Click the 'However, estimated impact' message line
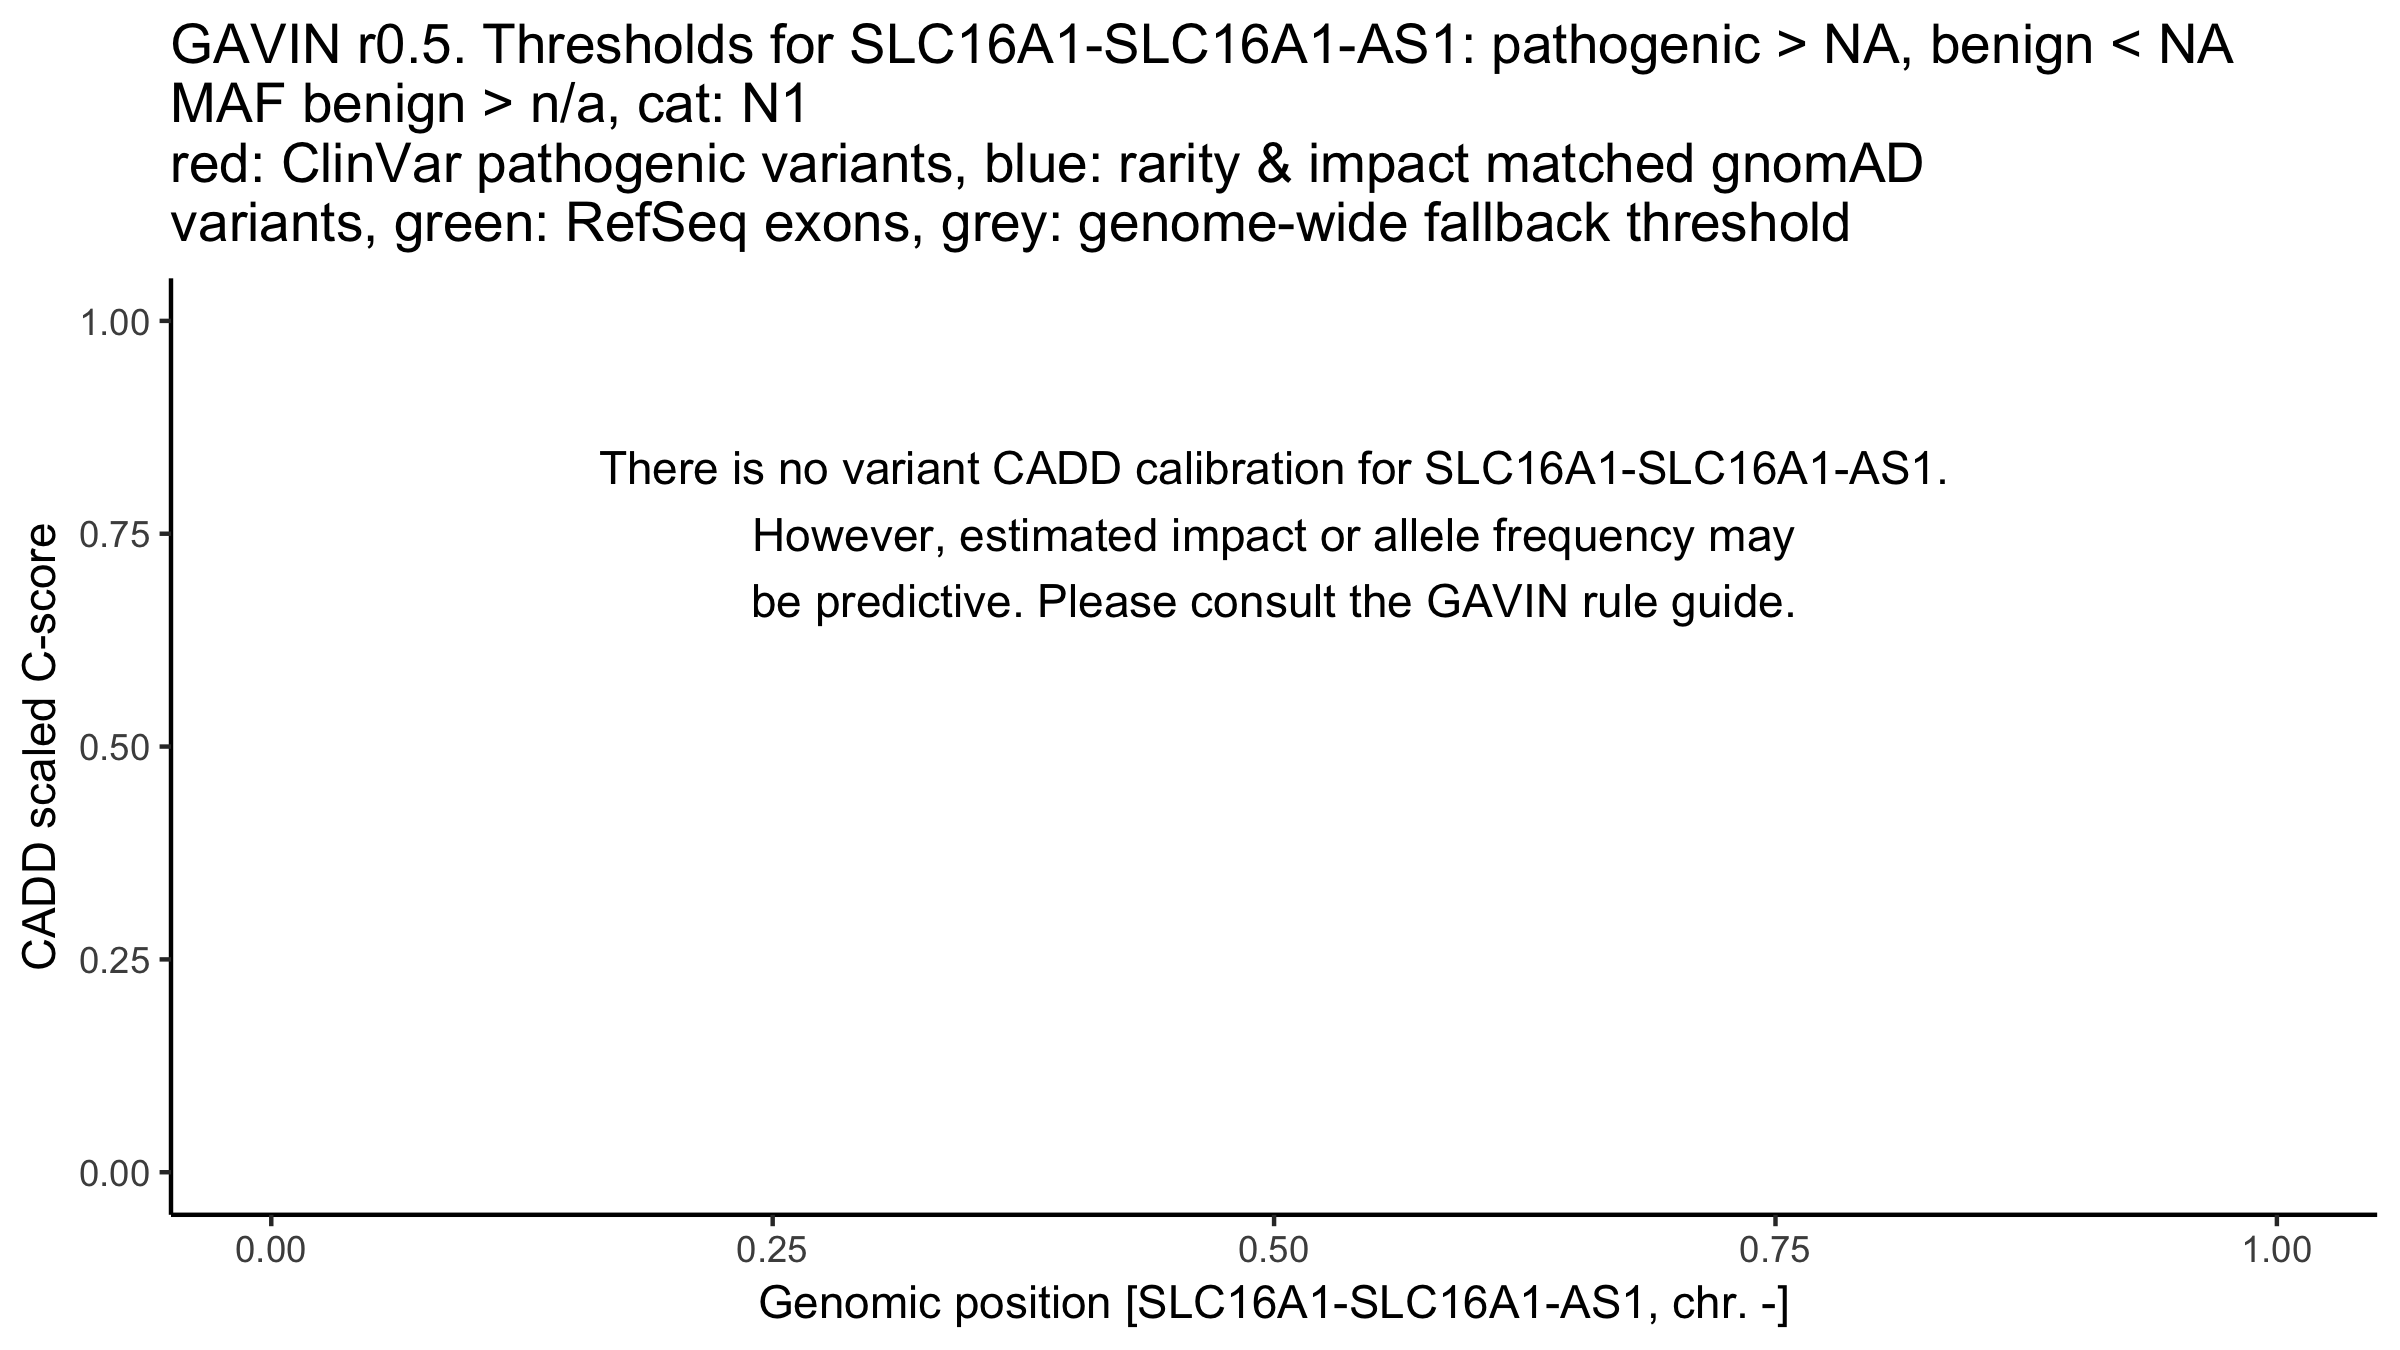 1273,537
